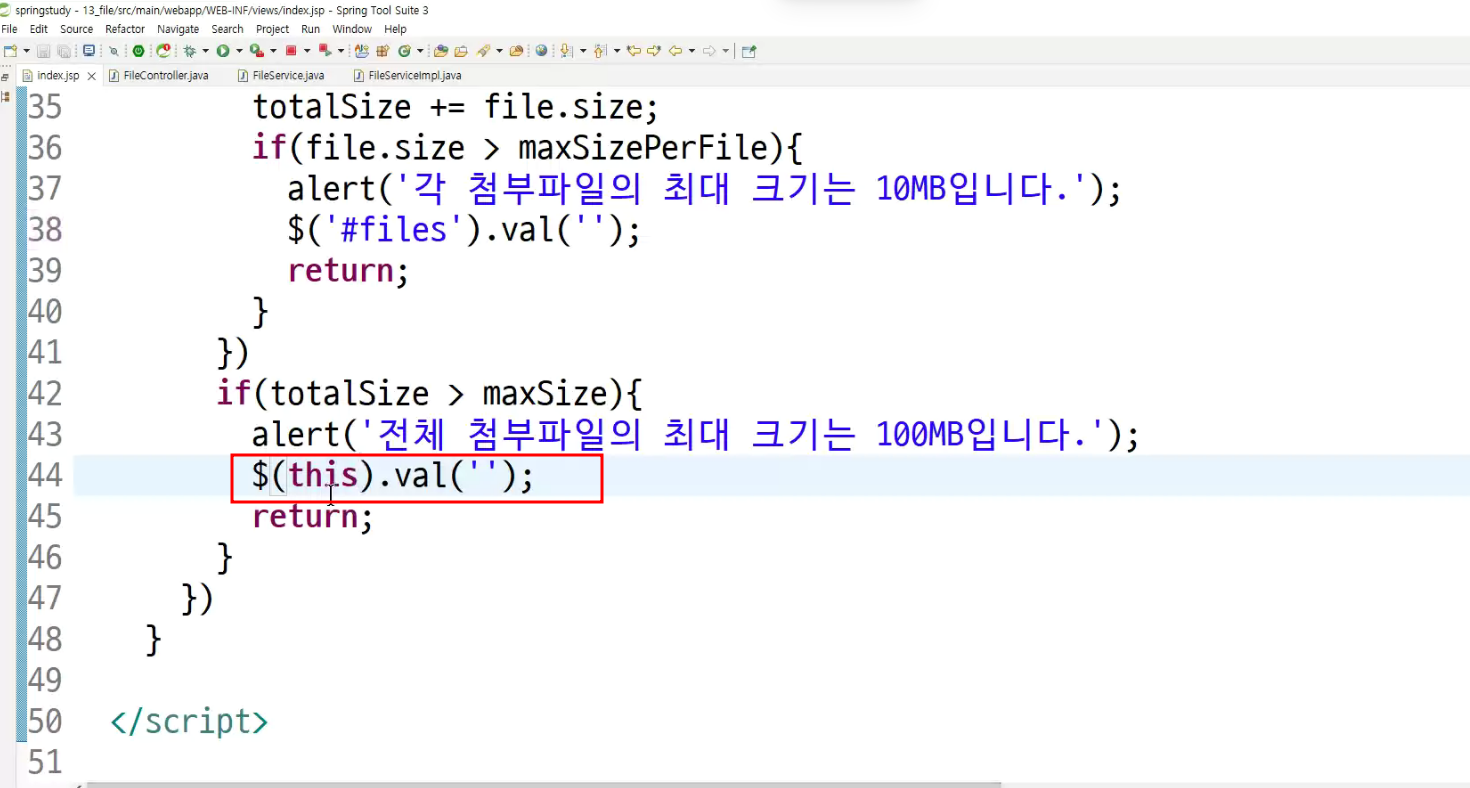This screenshot has width=1470, height=788.
Task: Toggle Skip All Breakpoints icon
Action: [114, 50]
